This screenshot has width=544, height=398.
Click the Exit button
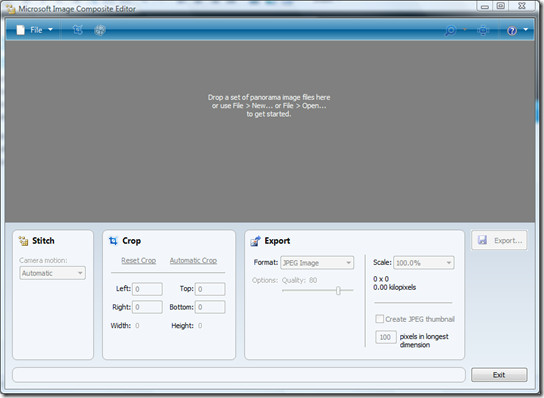point(499,375)
